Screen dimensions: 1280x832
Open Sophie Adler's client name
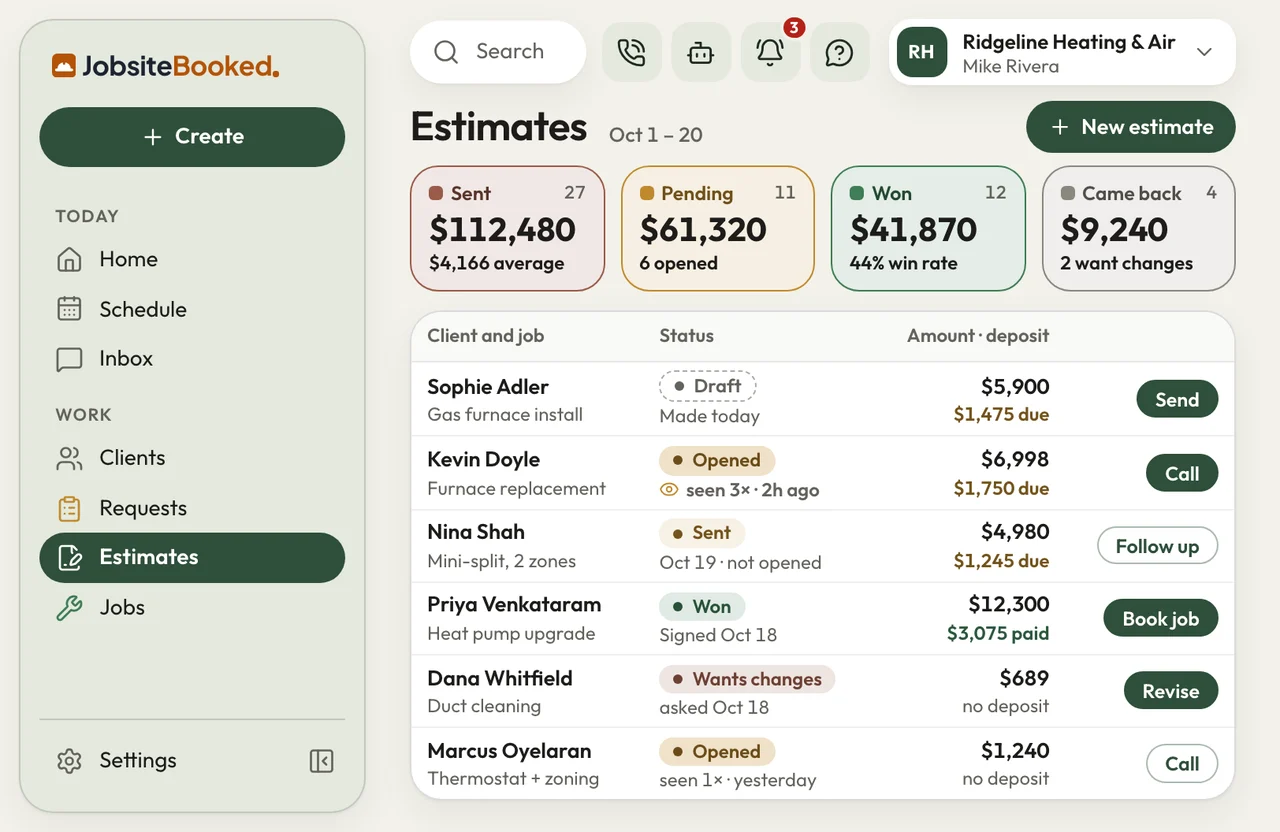pos(488,387)
